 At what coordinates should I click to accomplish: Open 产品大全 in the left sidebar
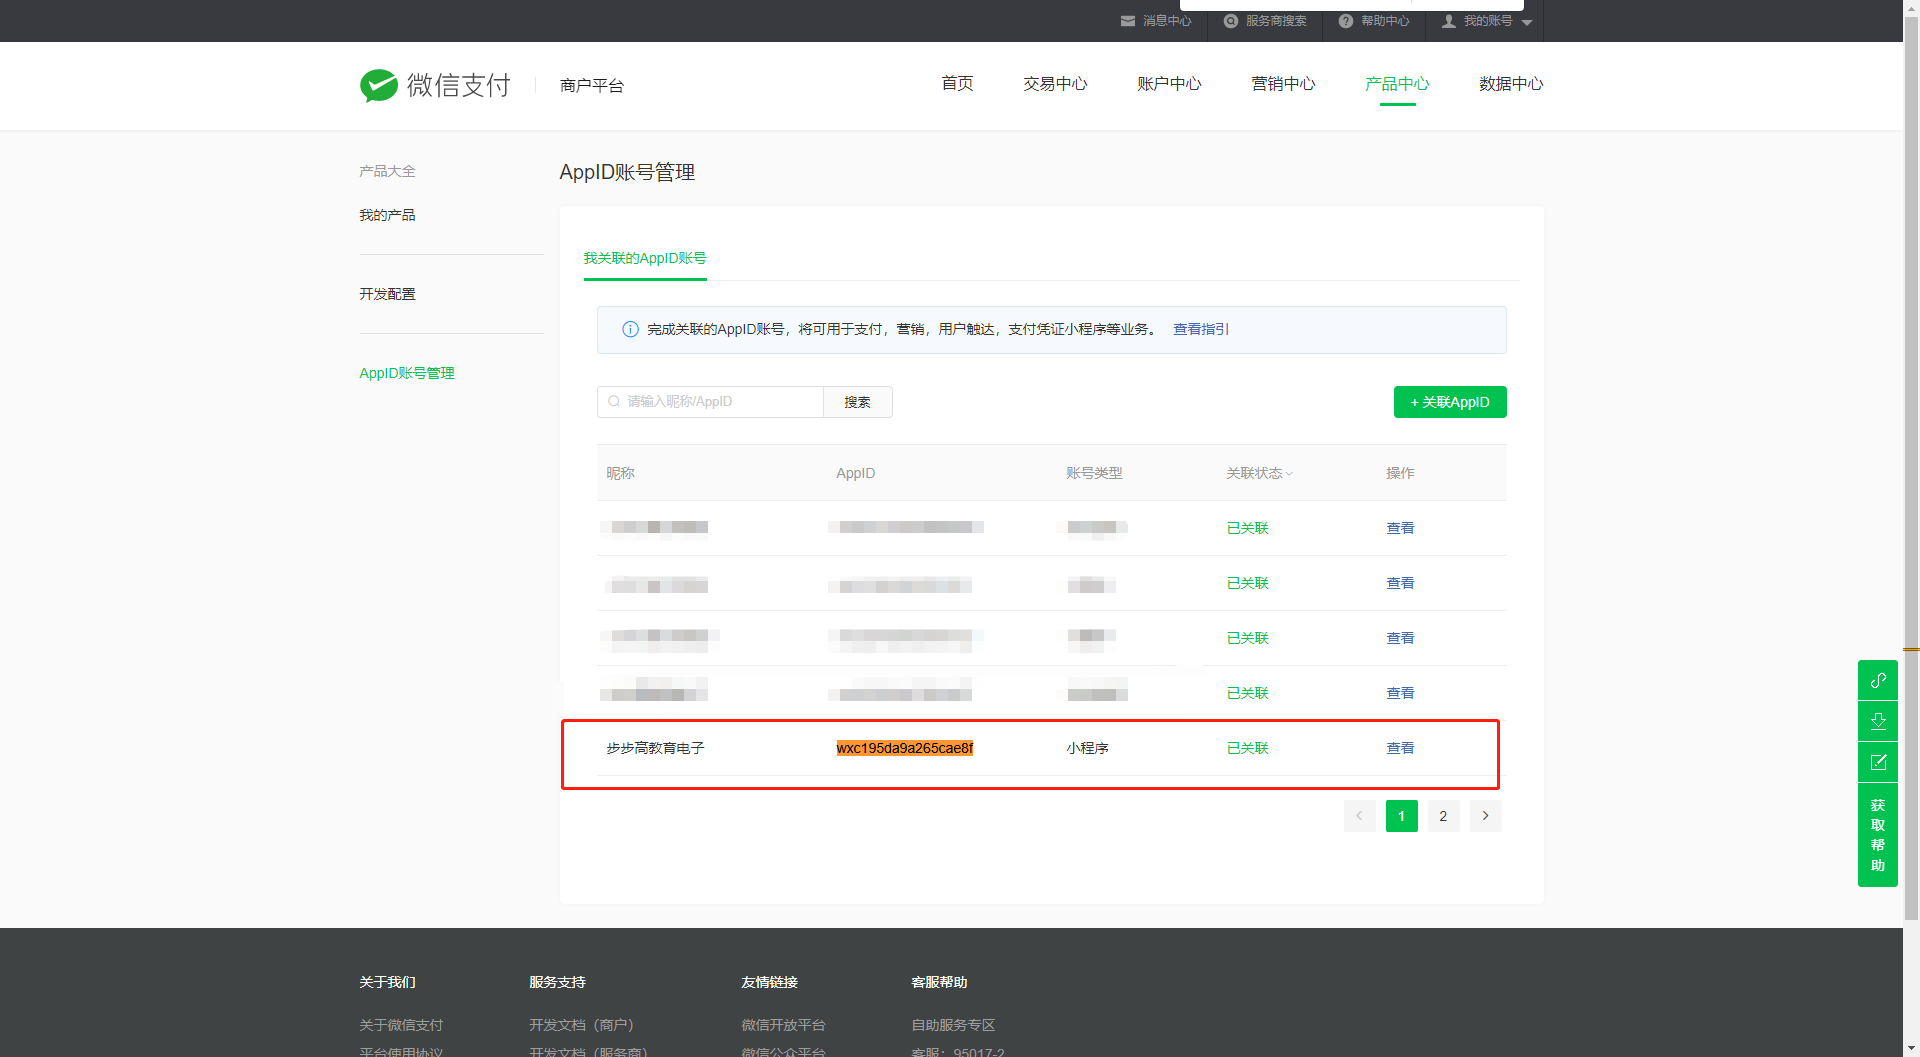tap(387, 171)
